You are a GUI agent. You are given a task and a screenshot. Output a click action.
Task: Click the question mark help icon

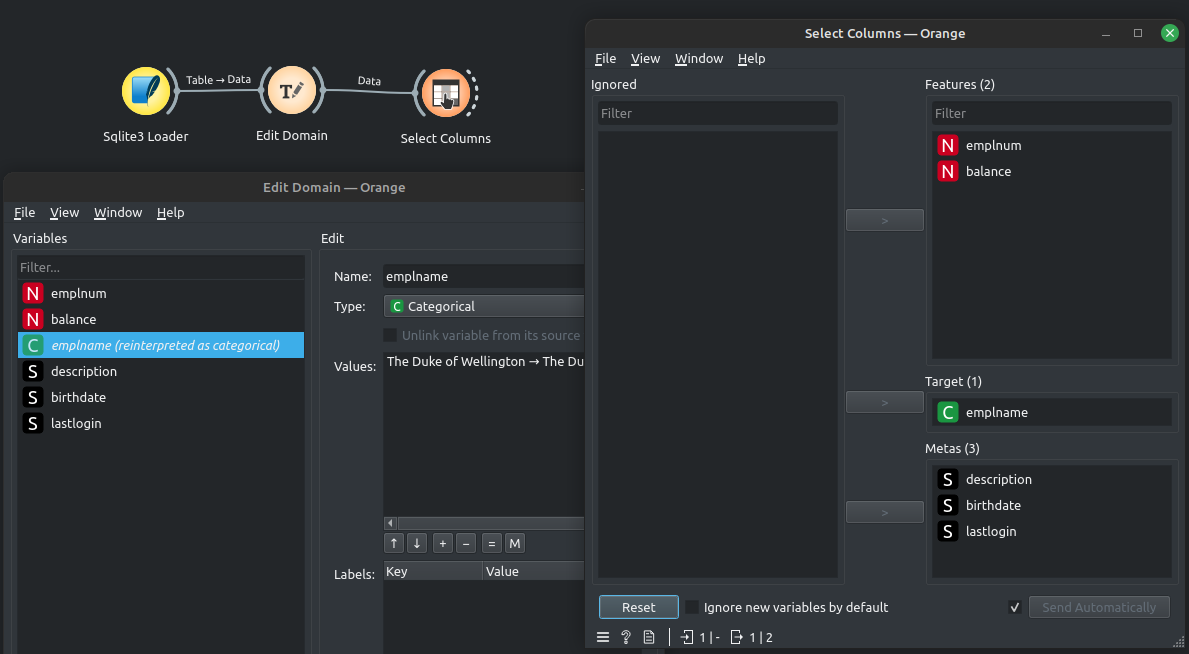click(x=626, y=636)
